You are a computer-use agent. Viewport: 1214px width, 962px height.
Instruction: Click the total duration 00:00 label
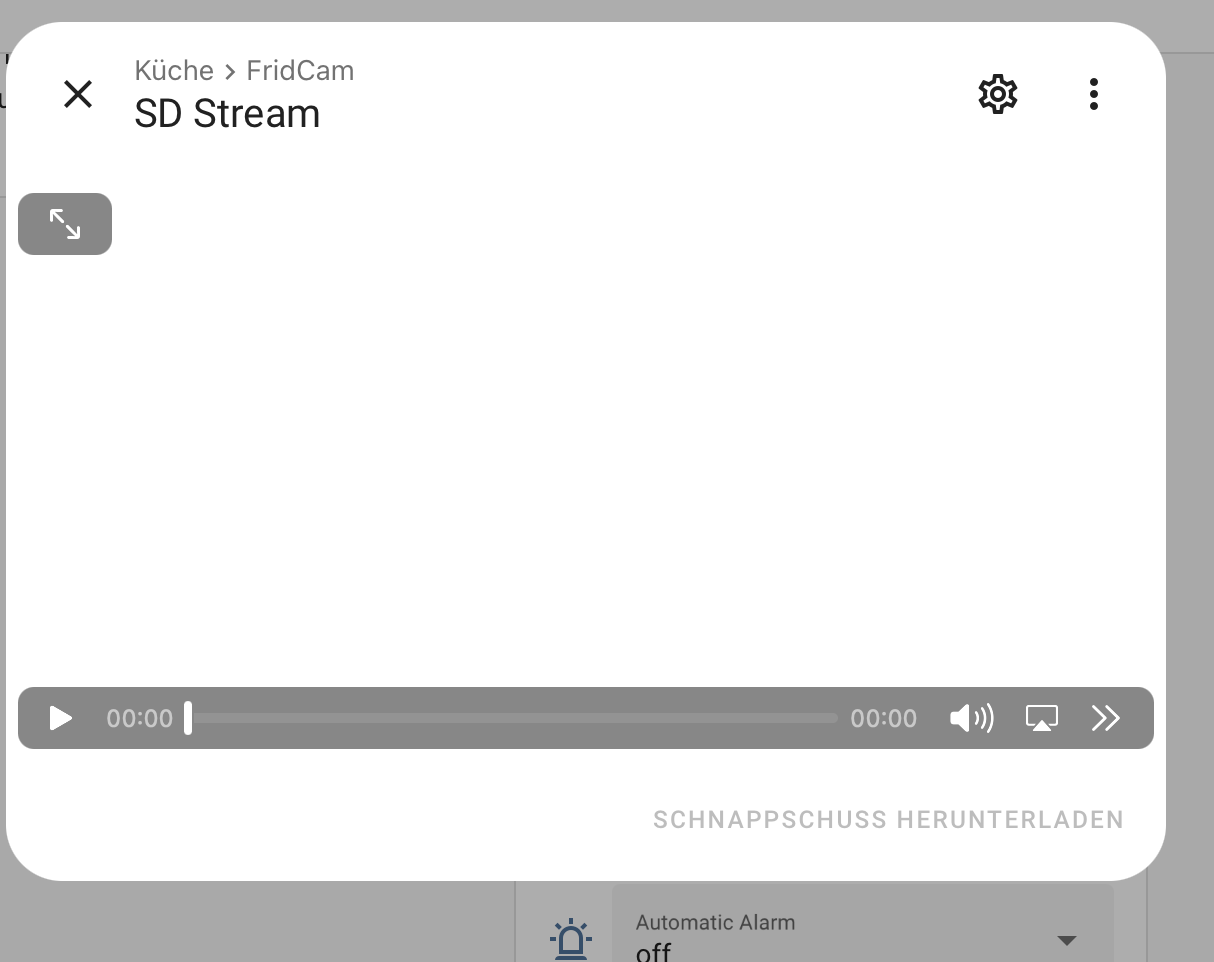click(x=883, y=718)
